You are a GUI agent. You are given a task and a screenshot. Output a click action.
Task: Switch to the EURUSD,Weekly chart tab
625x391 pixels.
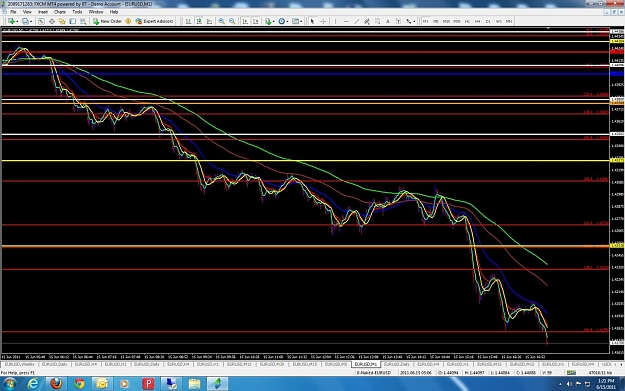point(20,364)
